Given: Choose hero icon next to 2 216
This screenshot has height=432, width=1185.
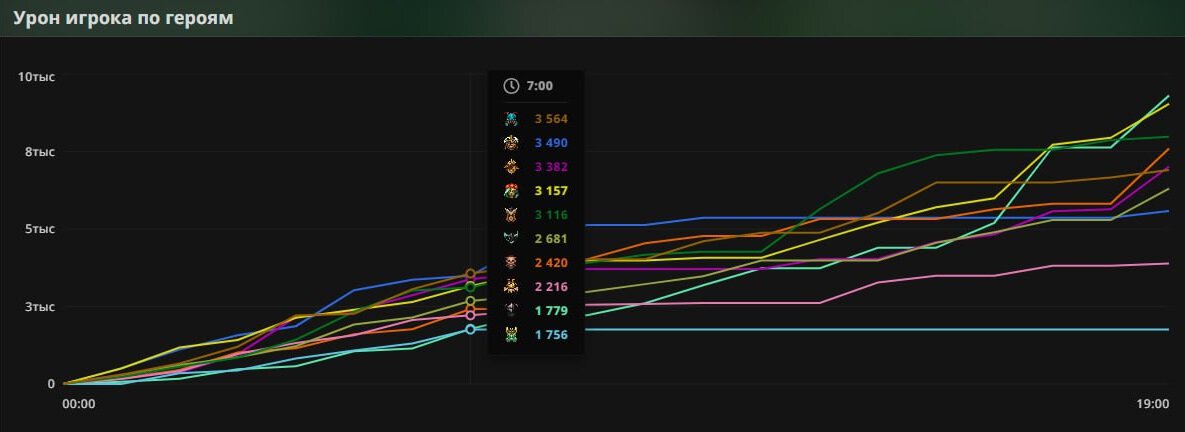Looking at the screenshot, I should click(x=512, y=287).
